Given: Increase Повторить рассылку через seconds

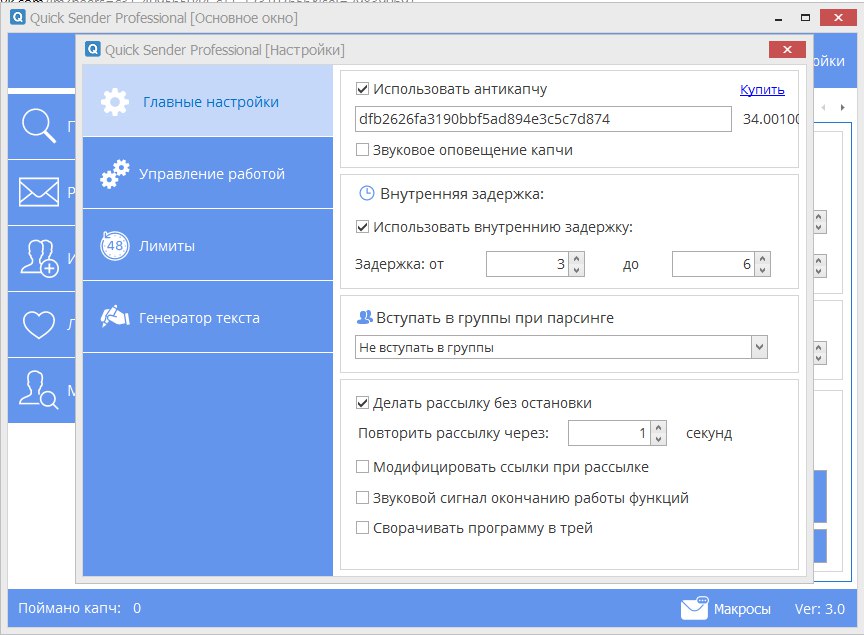Looking at the screenshot, I should tap(658, 427).
